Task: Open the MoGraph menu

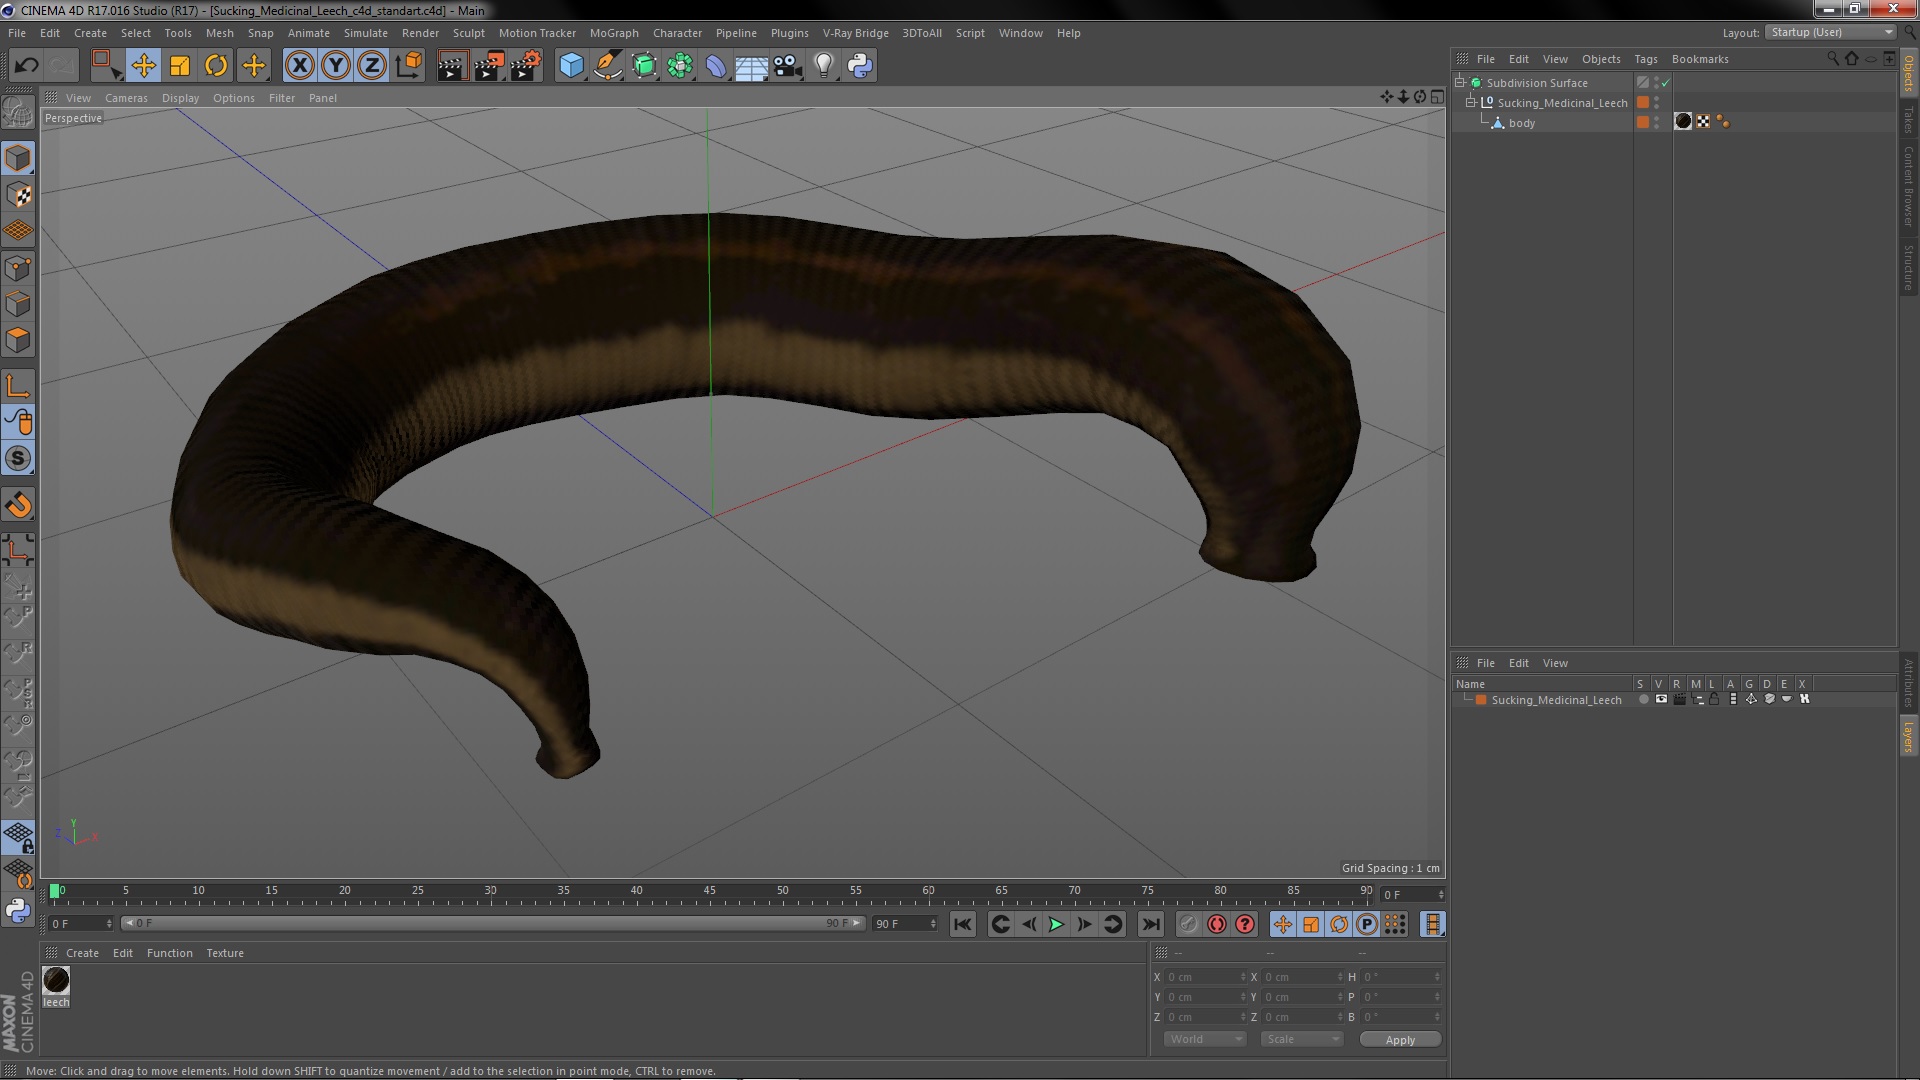Action: 613,33
